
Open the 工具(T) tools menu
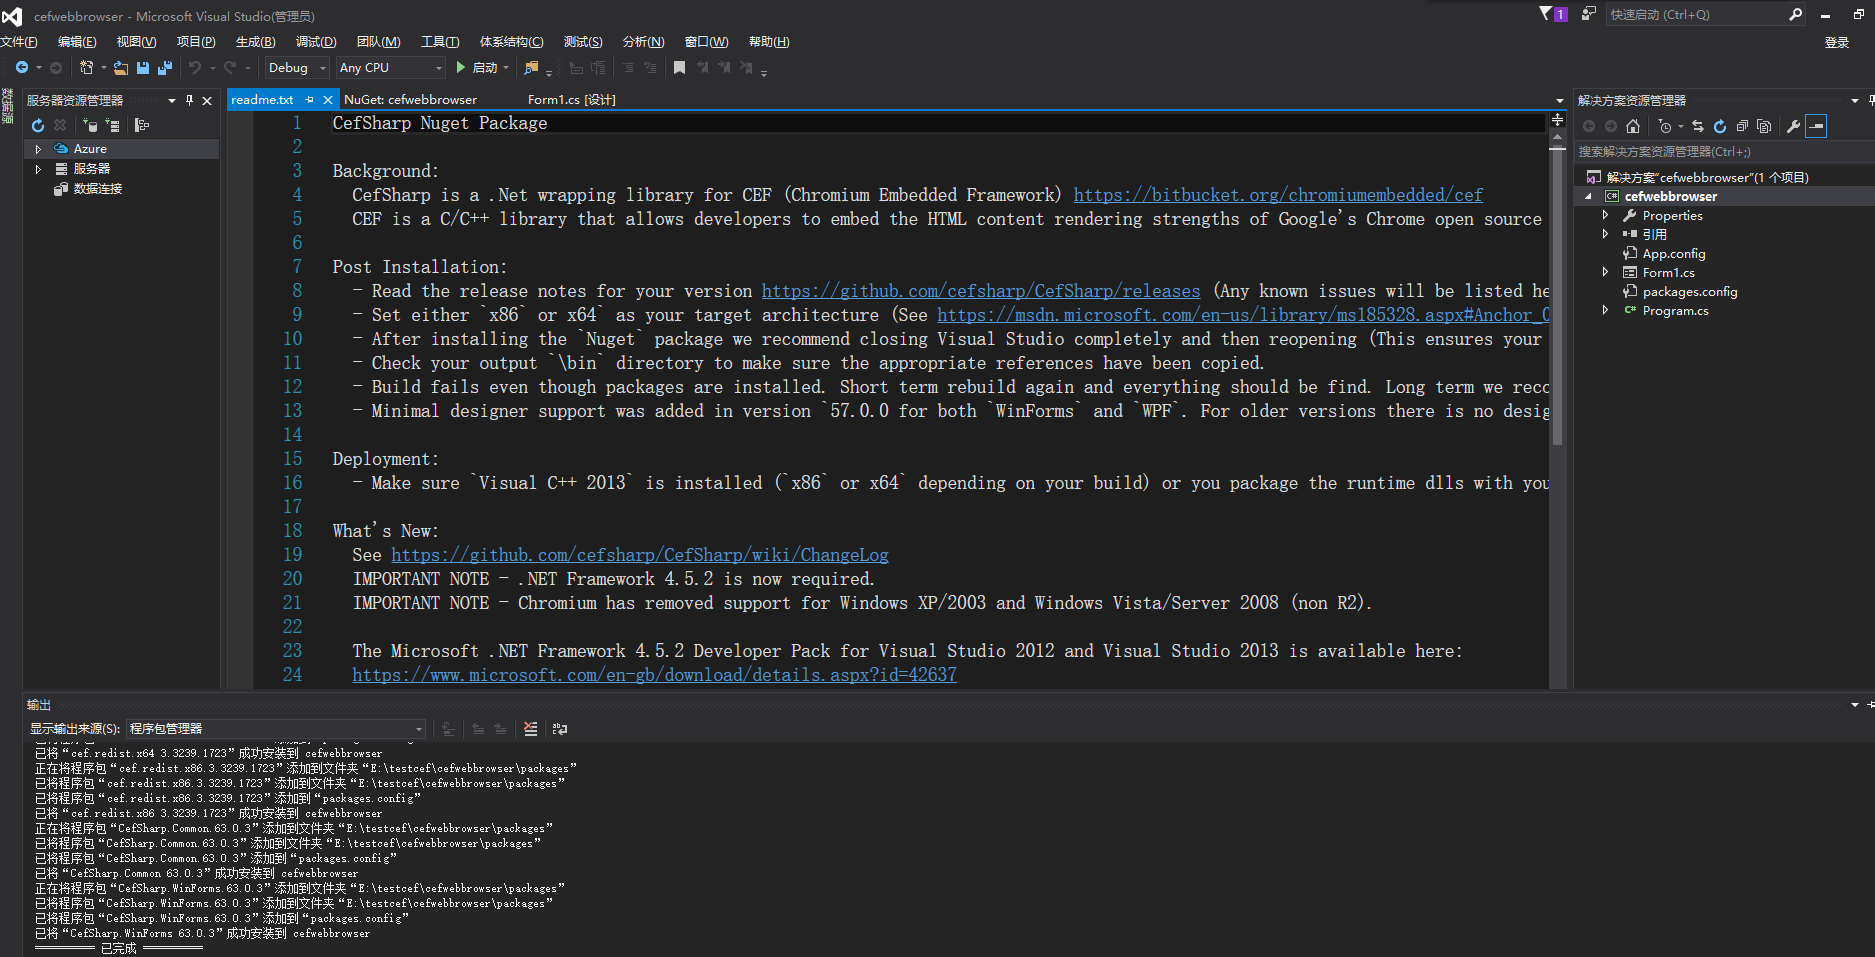[x=440, y=42]
